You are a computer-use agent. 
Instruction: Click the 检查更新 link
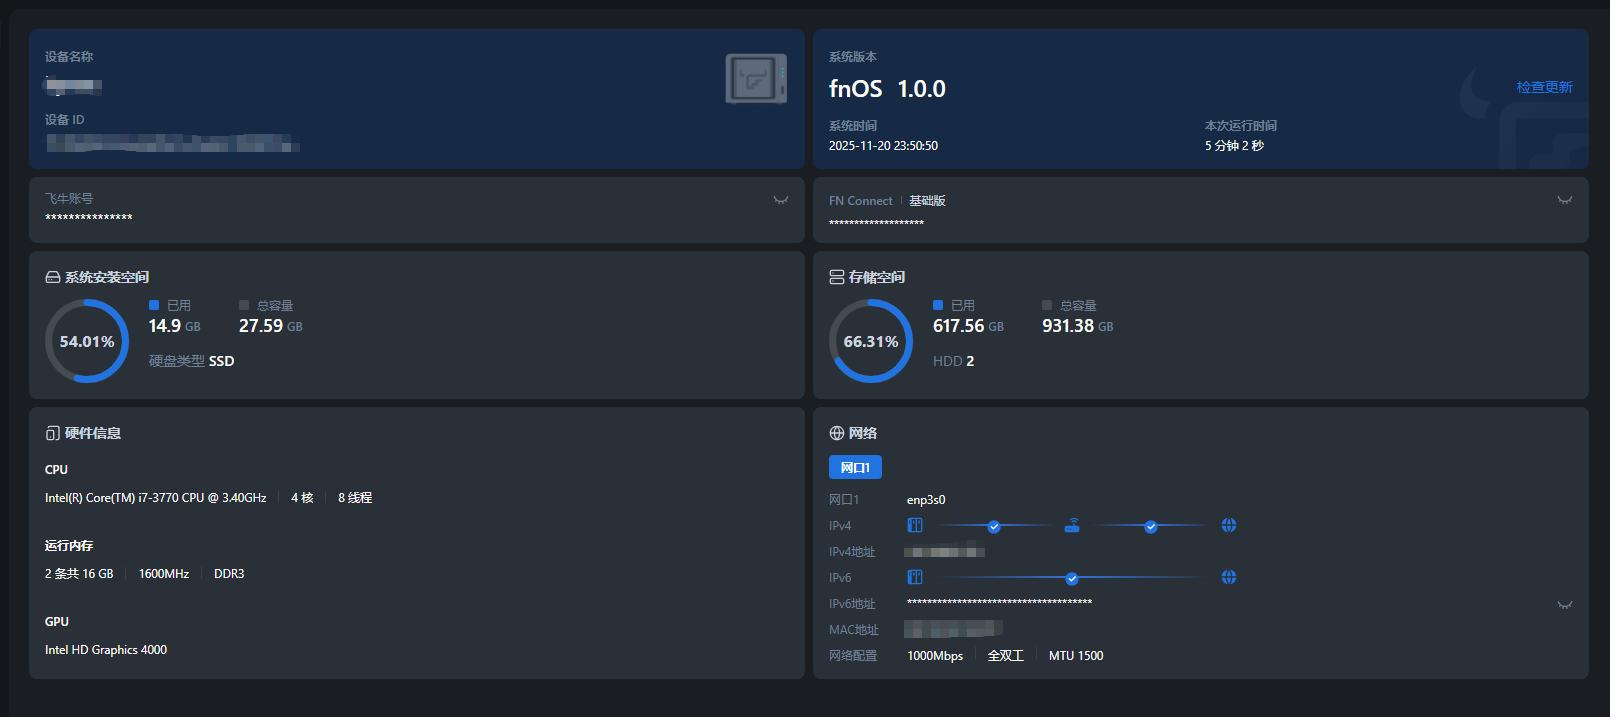pyautogui.click(x=1544, y=87)
